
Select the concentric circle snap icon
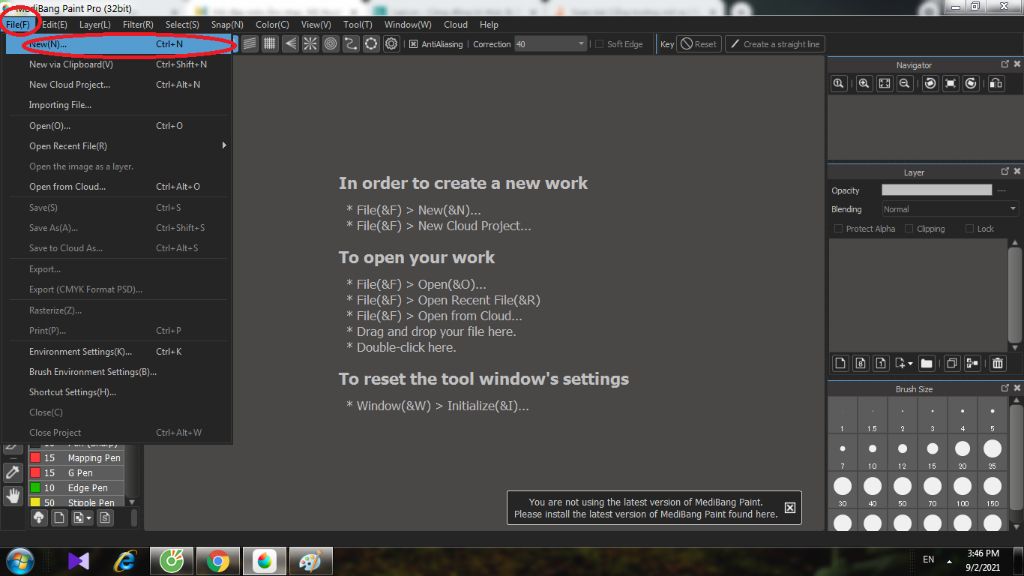330,44
